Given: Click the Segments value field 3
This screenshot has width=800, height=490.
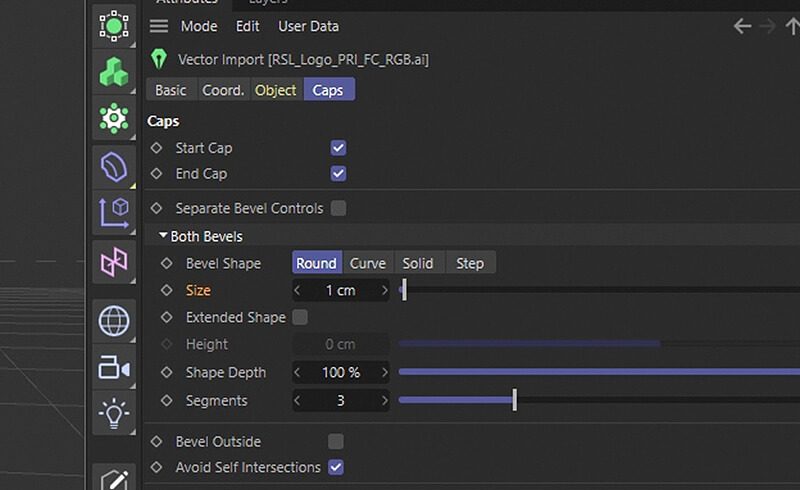Looking at the screenshot, I should click(x=341, y=401).
